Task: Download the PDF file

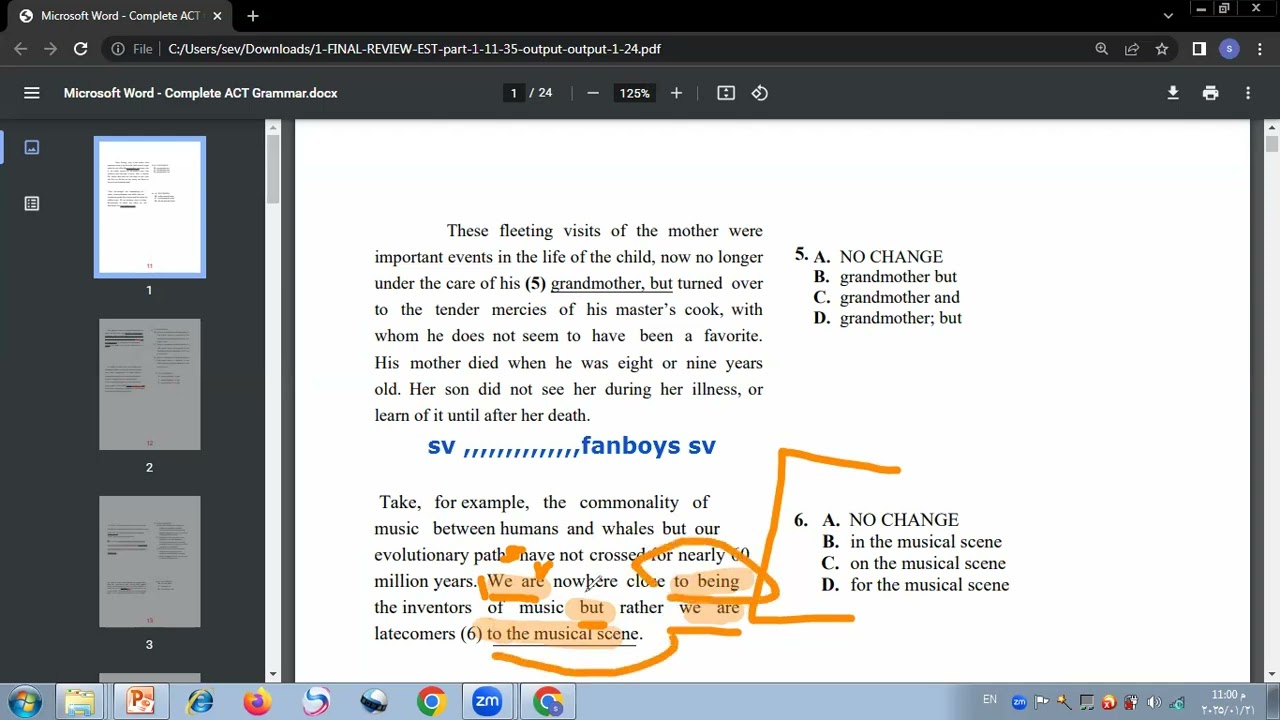Action: coord(1173,93)
